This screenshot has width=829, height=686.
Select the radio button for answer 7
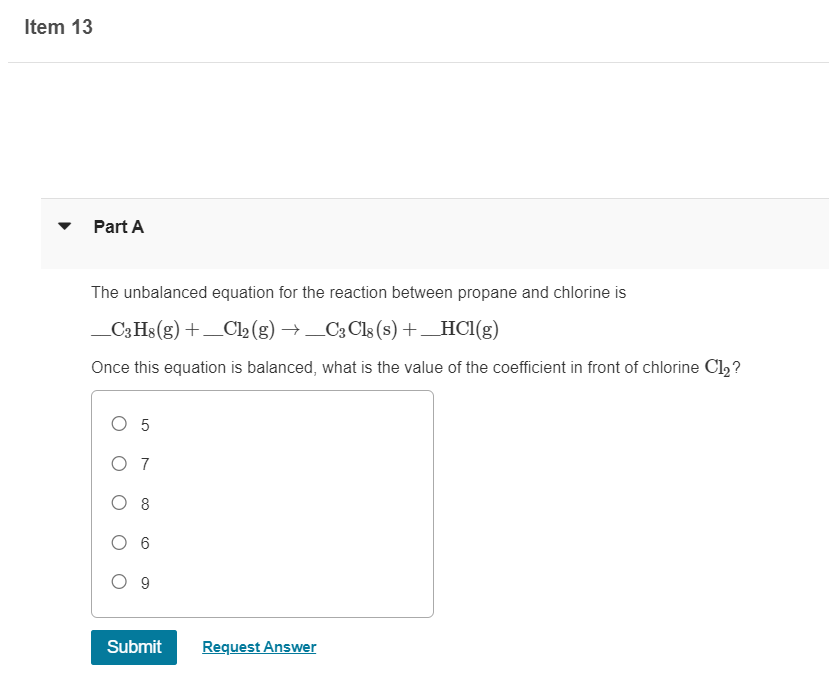(119, 463)
